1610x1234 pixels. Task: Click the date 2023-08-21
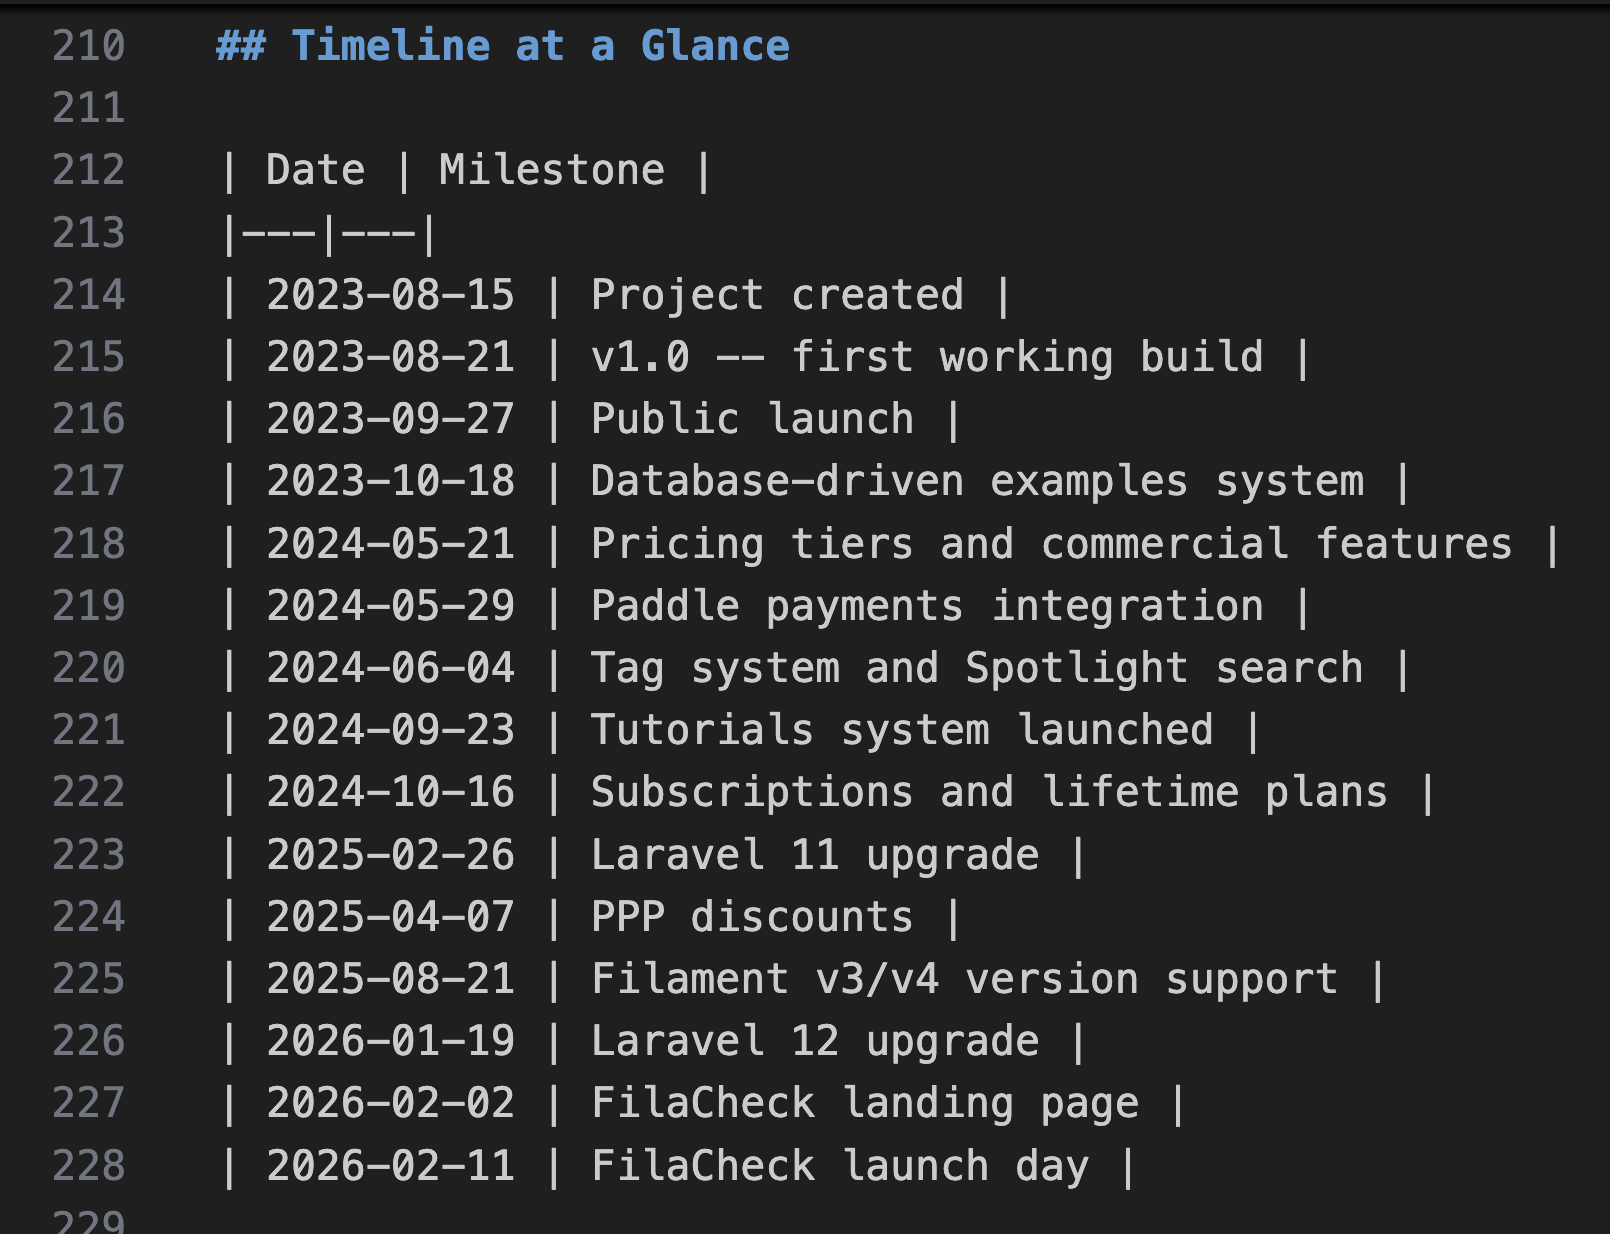click(x=390, y=357)
